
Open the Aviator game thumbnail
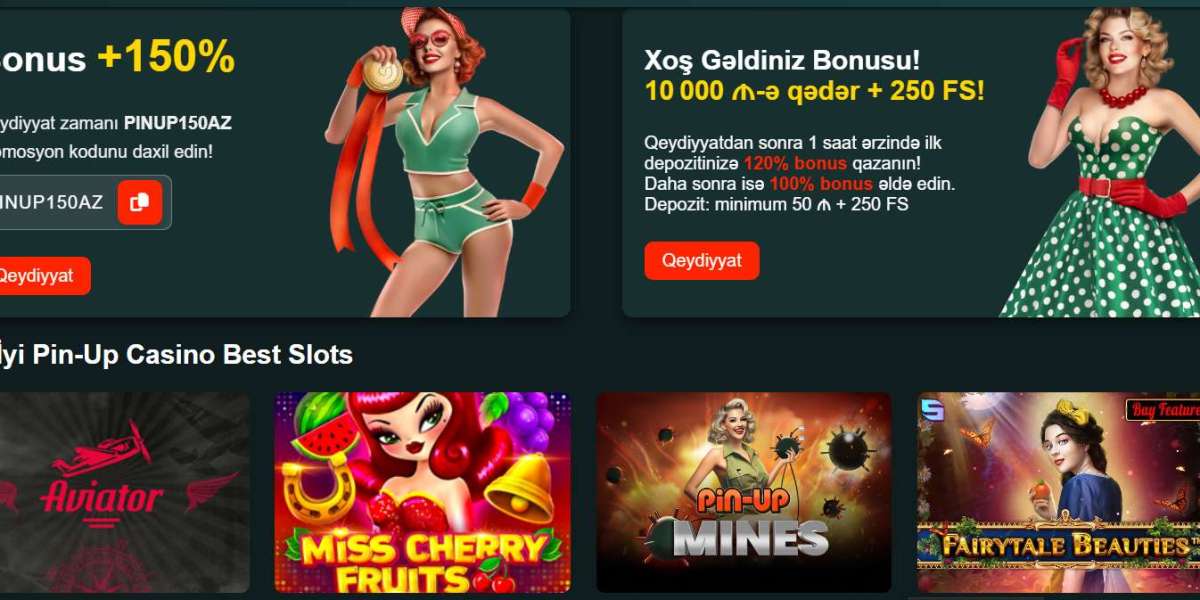(x=124, y=492)
